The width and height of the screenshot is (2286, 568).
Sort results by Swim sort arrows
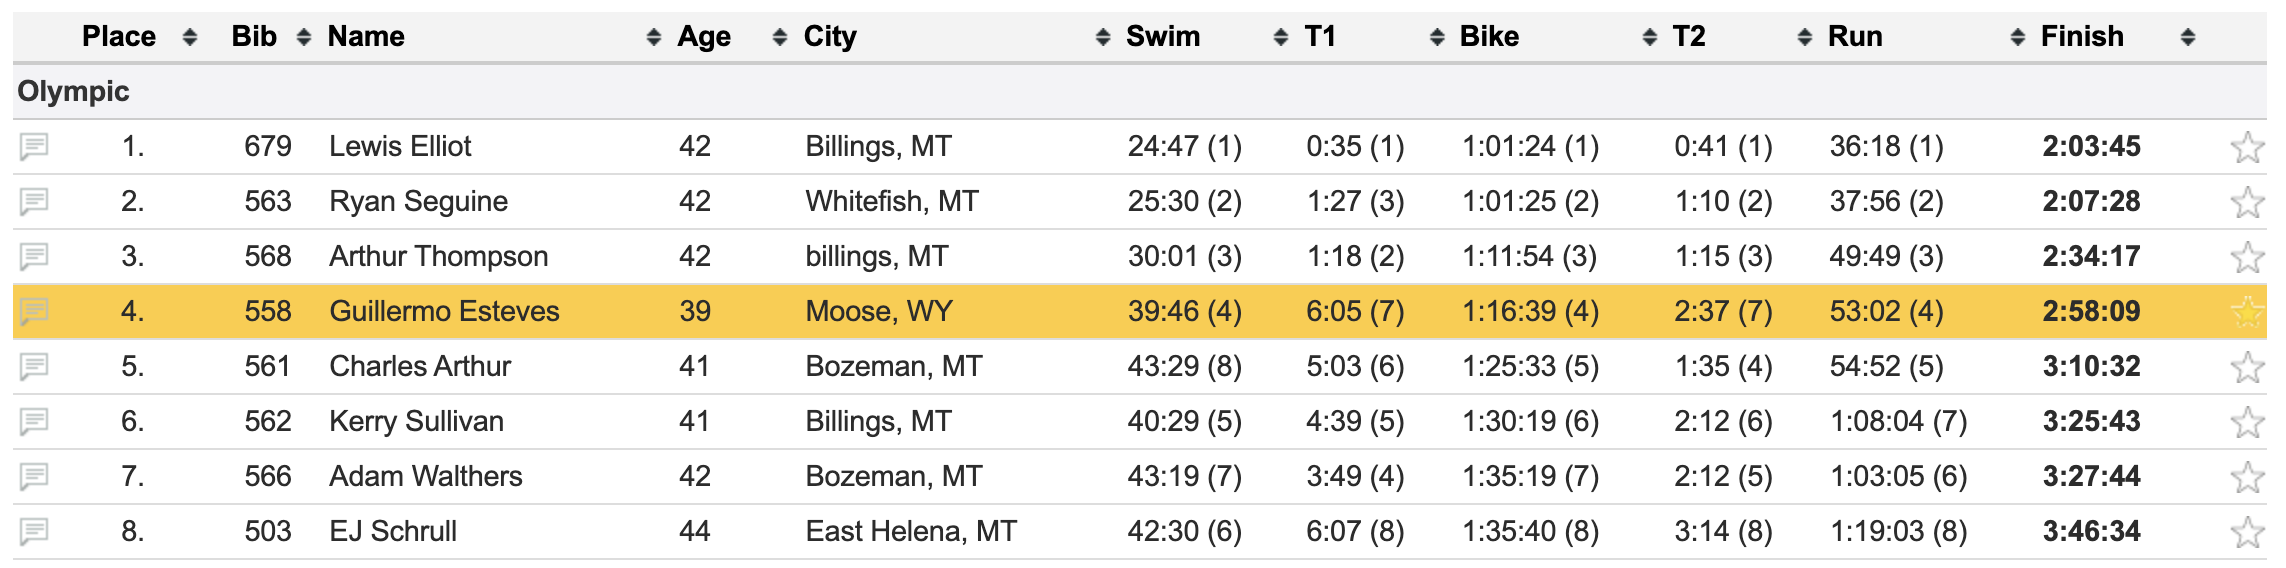pyautogui.click(x=1280, y=38)
